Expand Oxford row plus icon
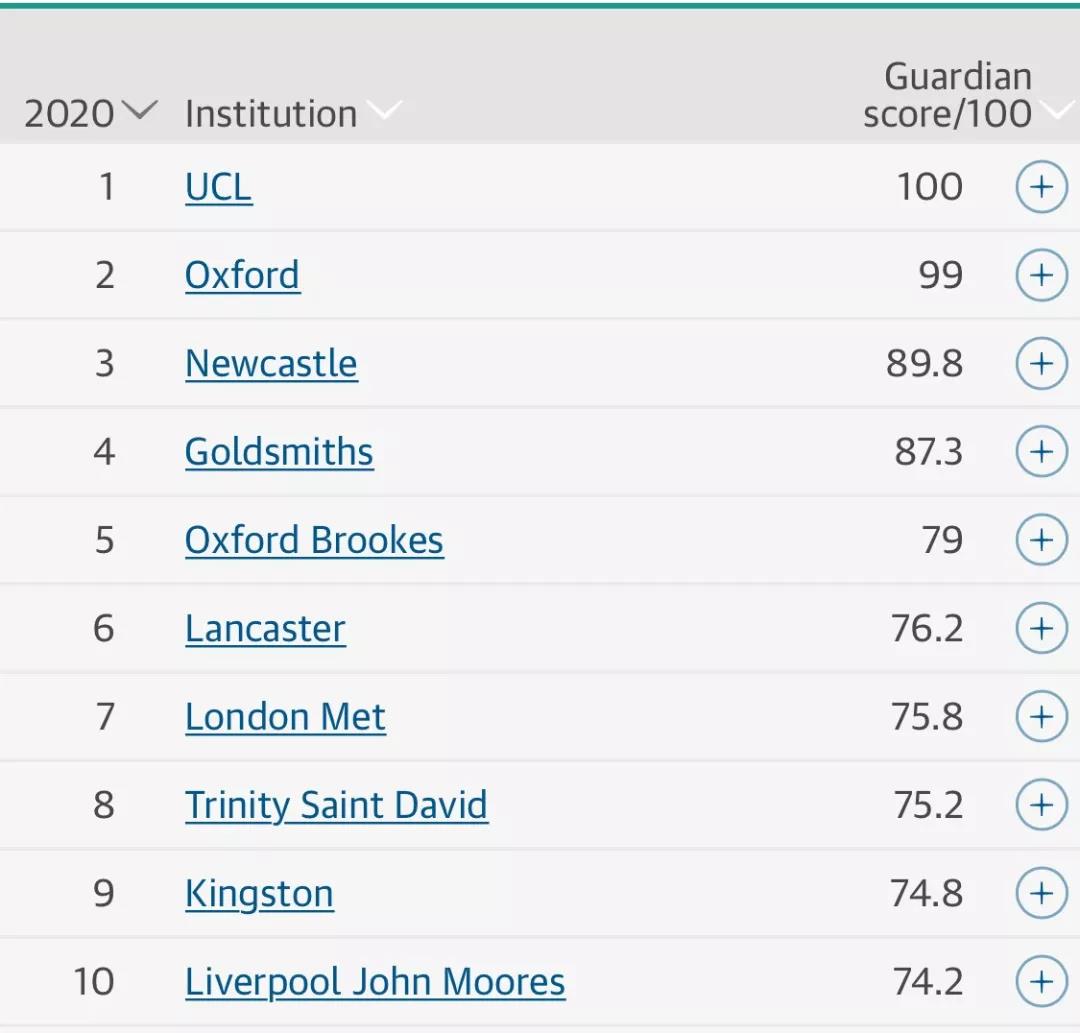The height and width of the screenshot is (1033, 1080). tap(1041, 275)
